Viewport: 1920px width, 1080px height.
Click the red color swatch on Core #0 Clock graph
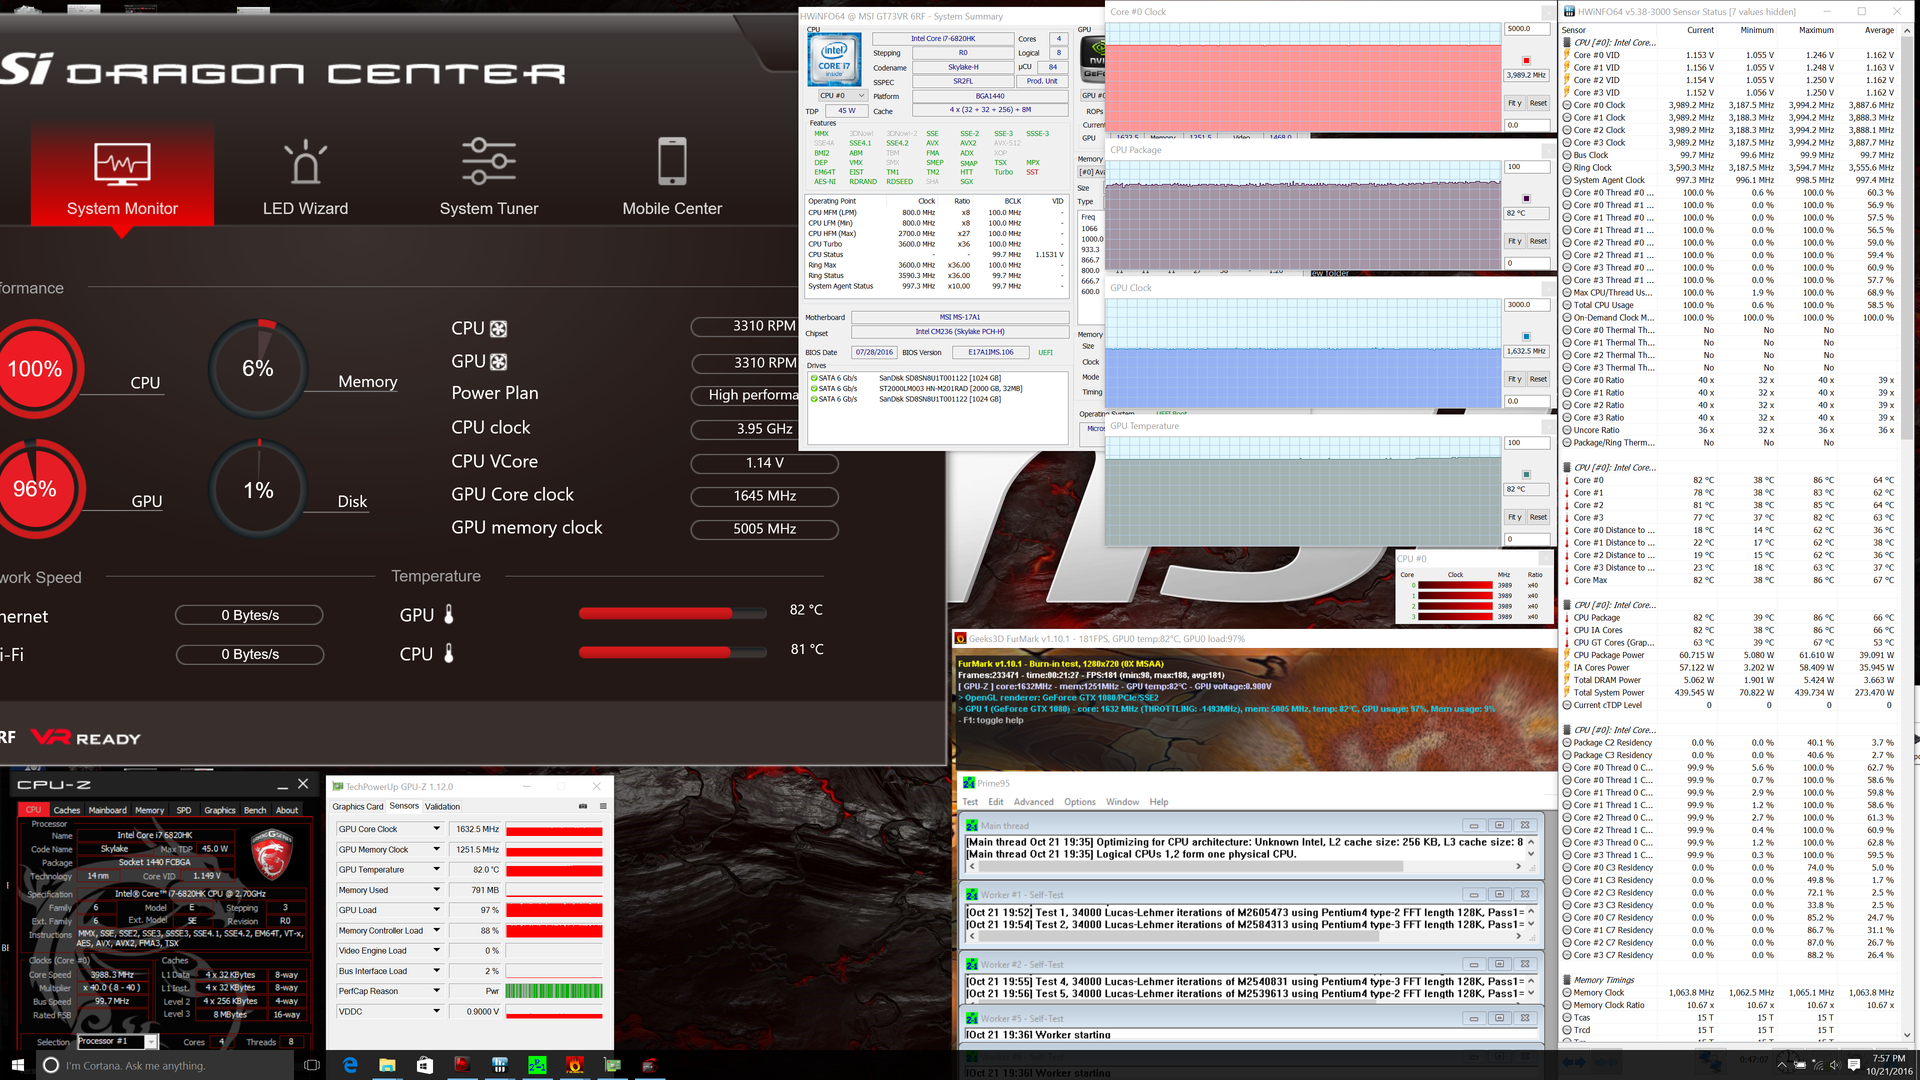(x=1526, y=61)
